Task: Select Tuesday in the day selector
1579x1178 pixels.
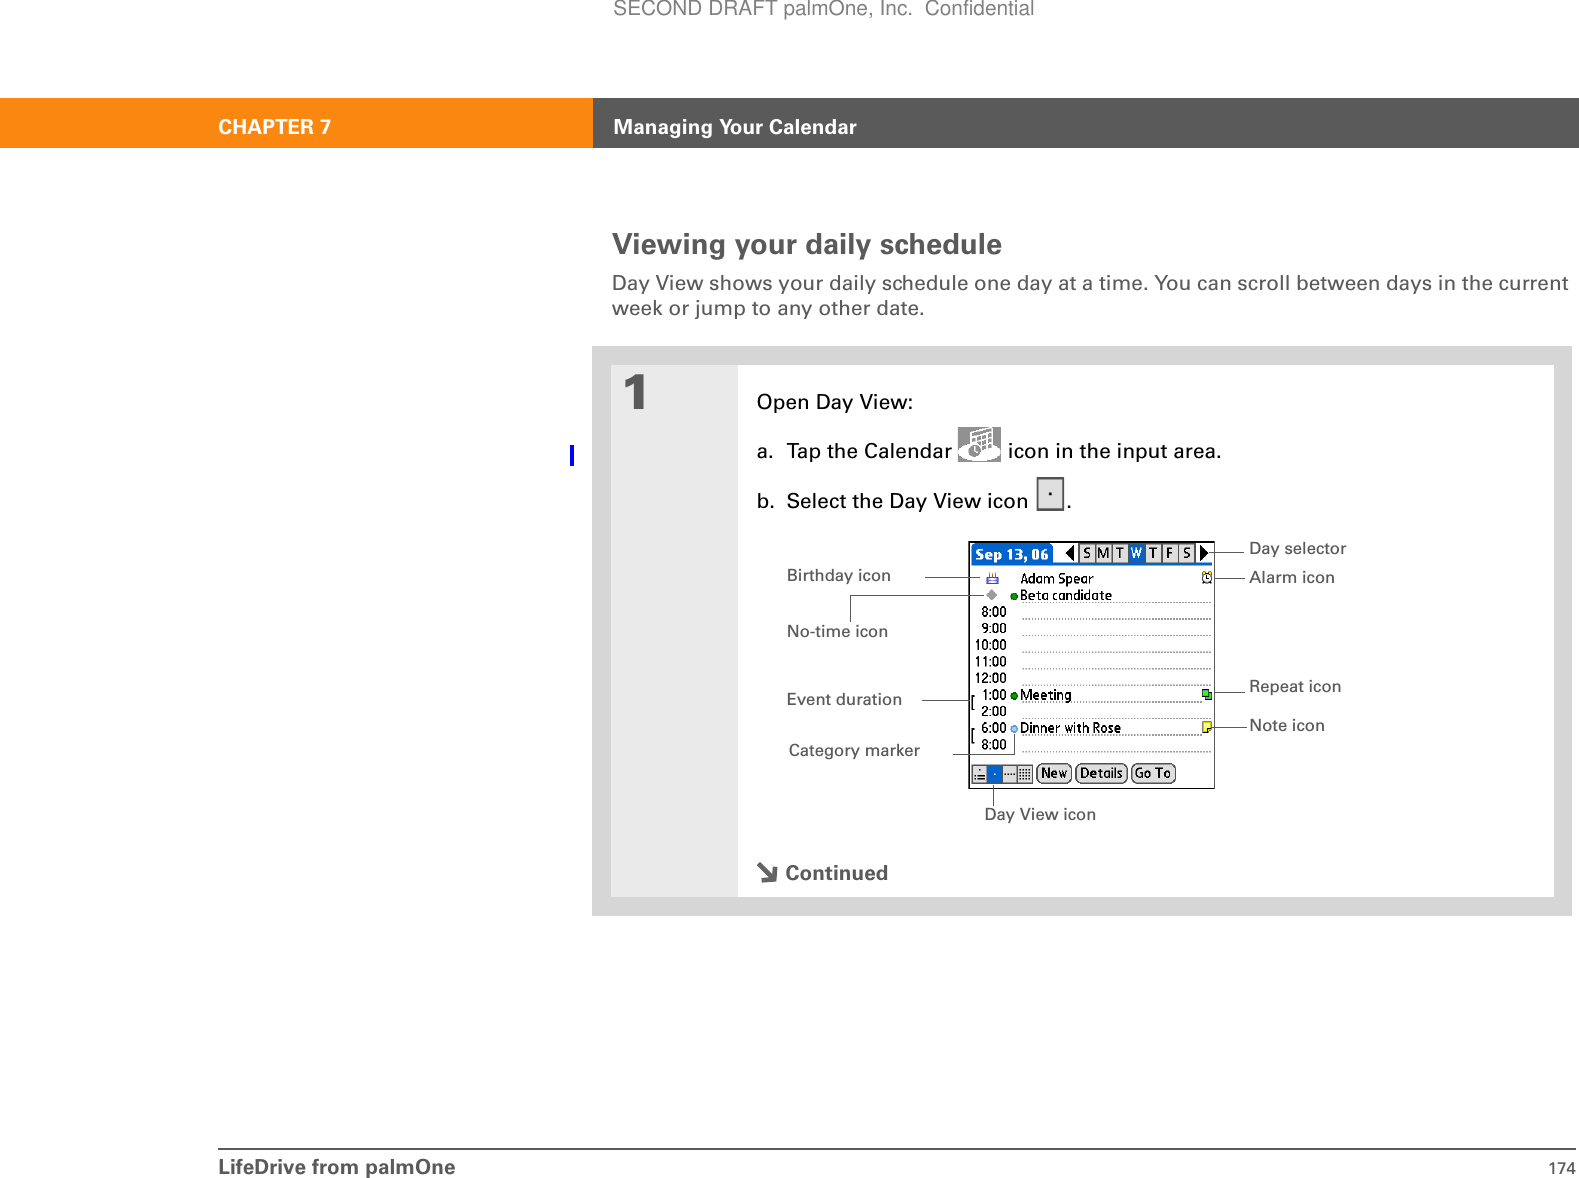Action: (x=1120, y=553)
